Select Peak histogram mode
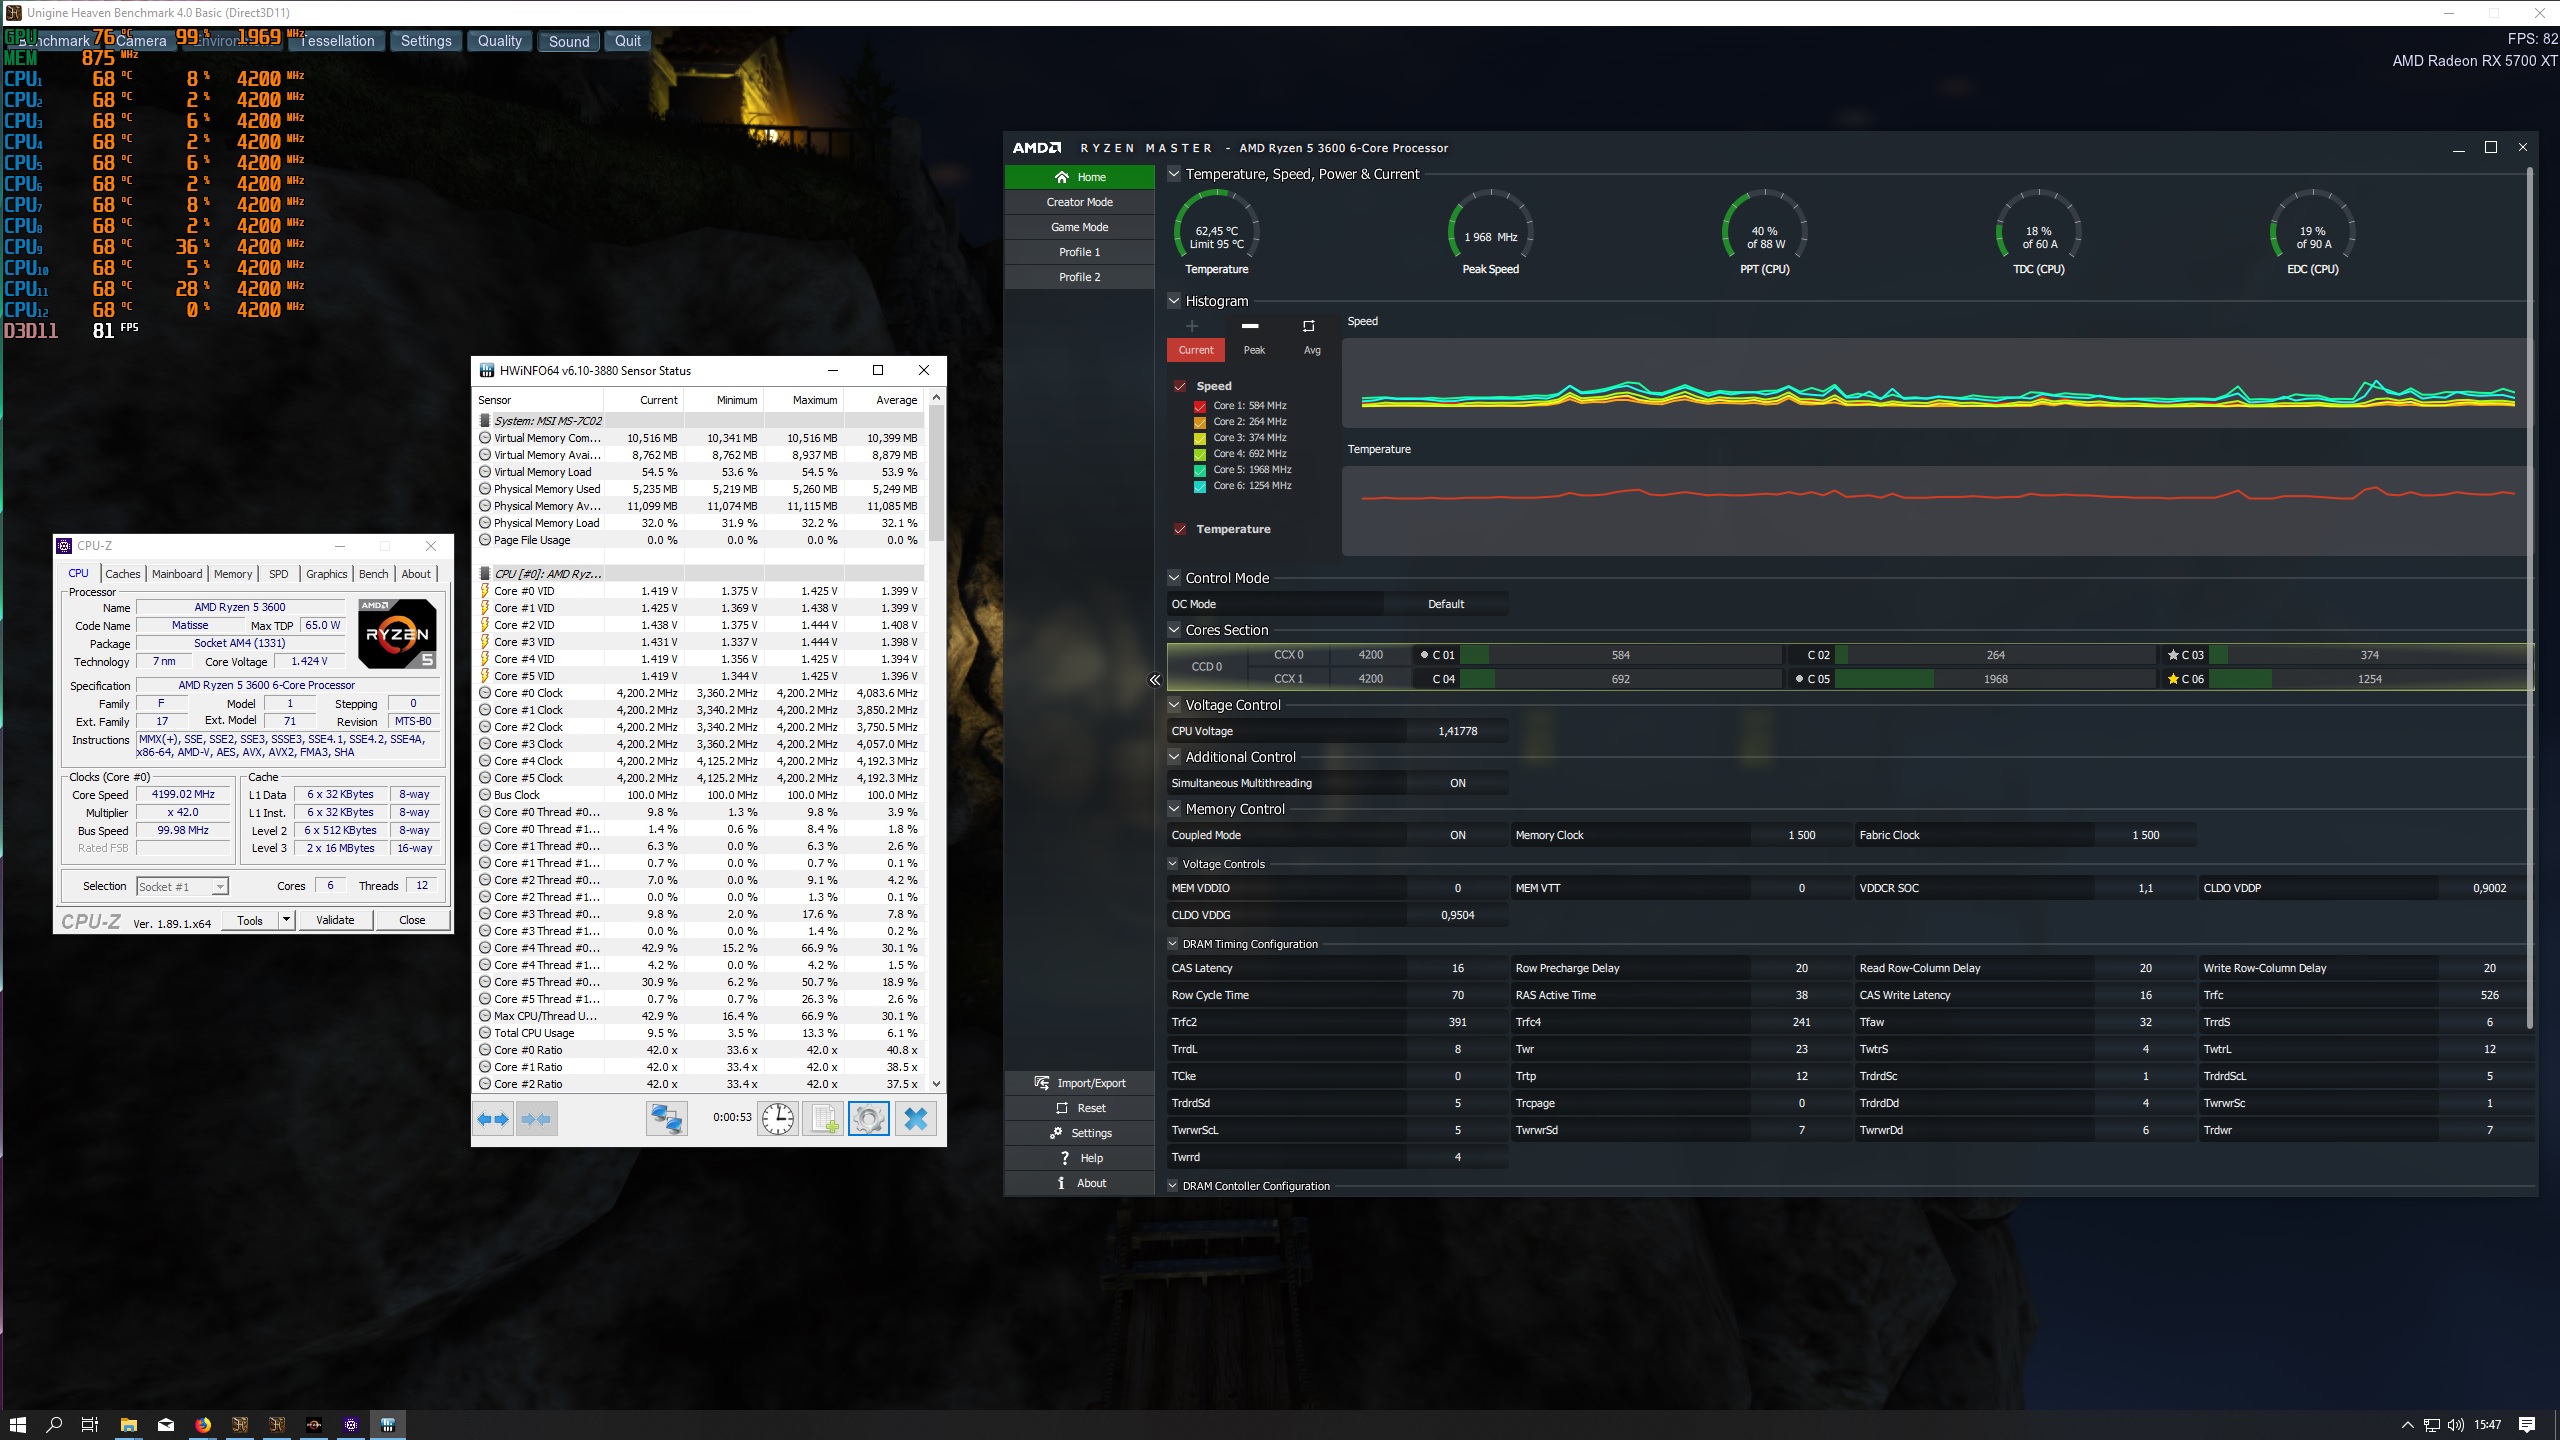 point(1254,350)
